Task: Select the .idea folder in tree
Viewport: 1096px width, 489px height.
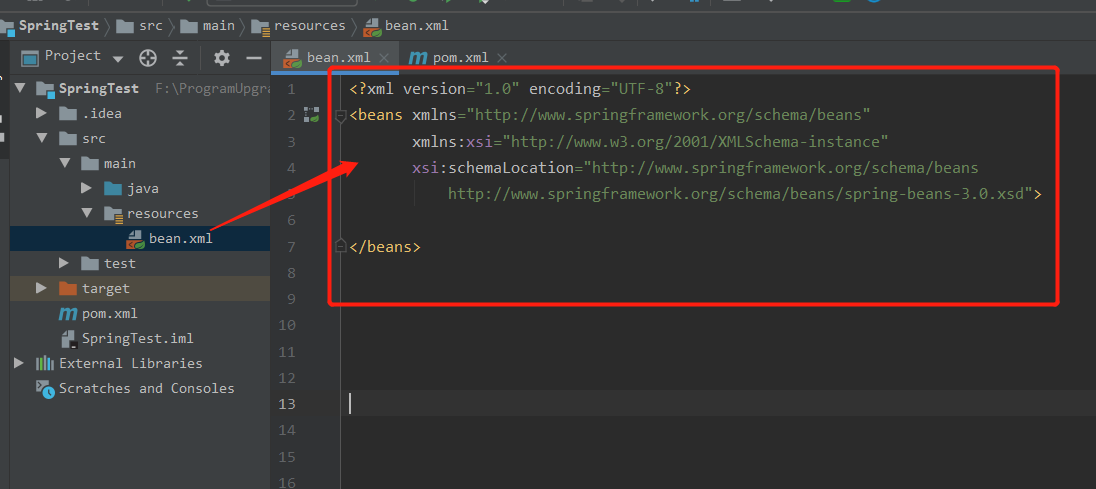Action: click(140, 113)
